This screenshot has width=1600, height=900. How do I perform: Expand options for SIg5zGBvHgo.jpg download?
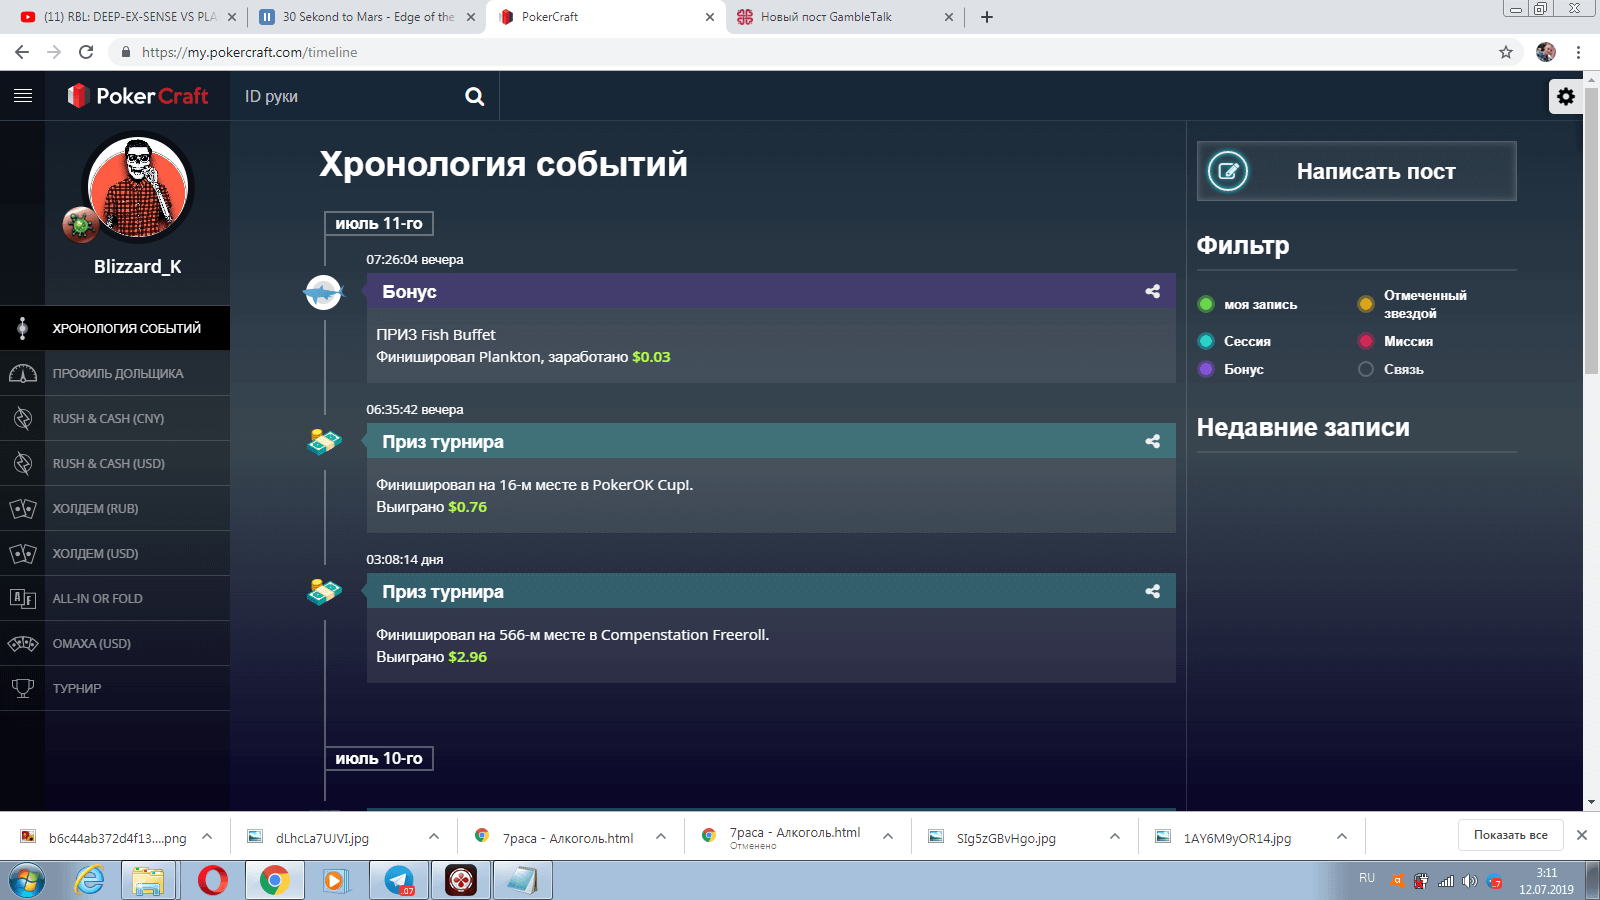coord(1115,836)
